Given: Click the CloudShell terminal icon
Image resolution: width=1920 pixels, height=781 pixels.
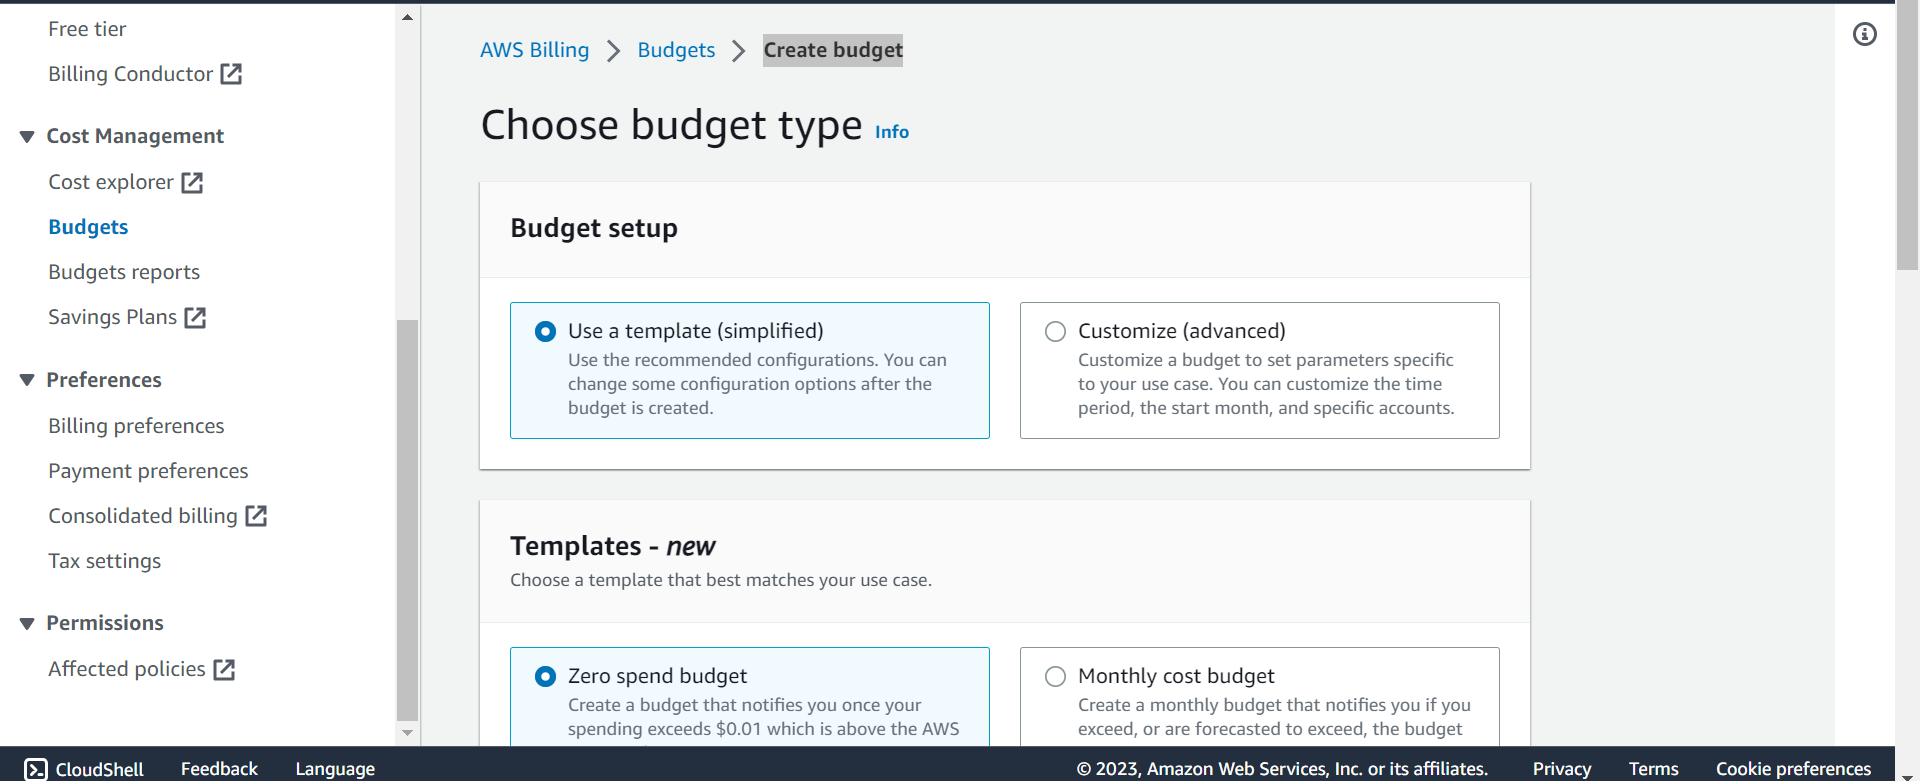Looking at the screenshot, I should coord(36,769).
